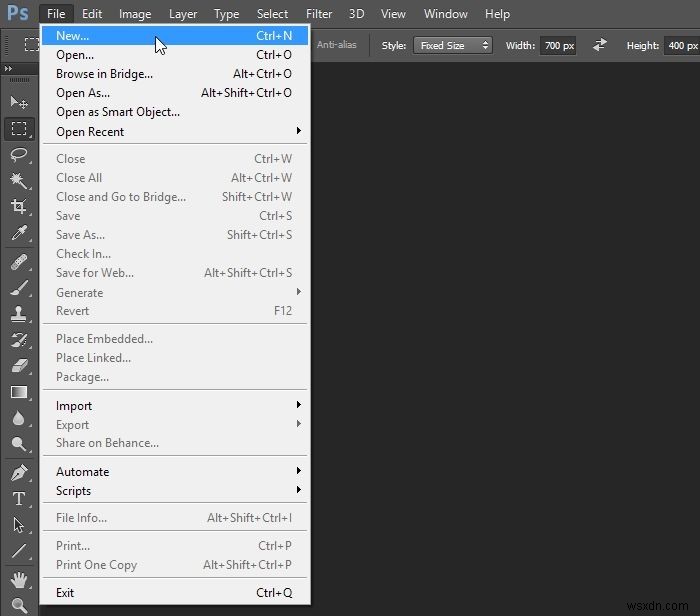Image resolution: width=700 pixels, height=616 pixels.
Task: Choose New... from File menu
Action: pos(175,35)
